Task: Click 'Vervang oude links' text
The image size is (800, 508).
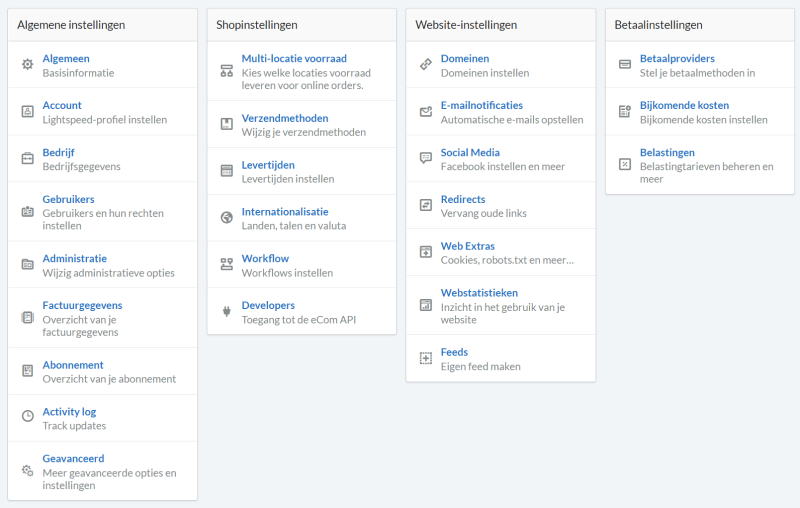Action: [483, 213]
